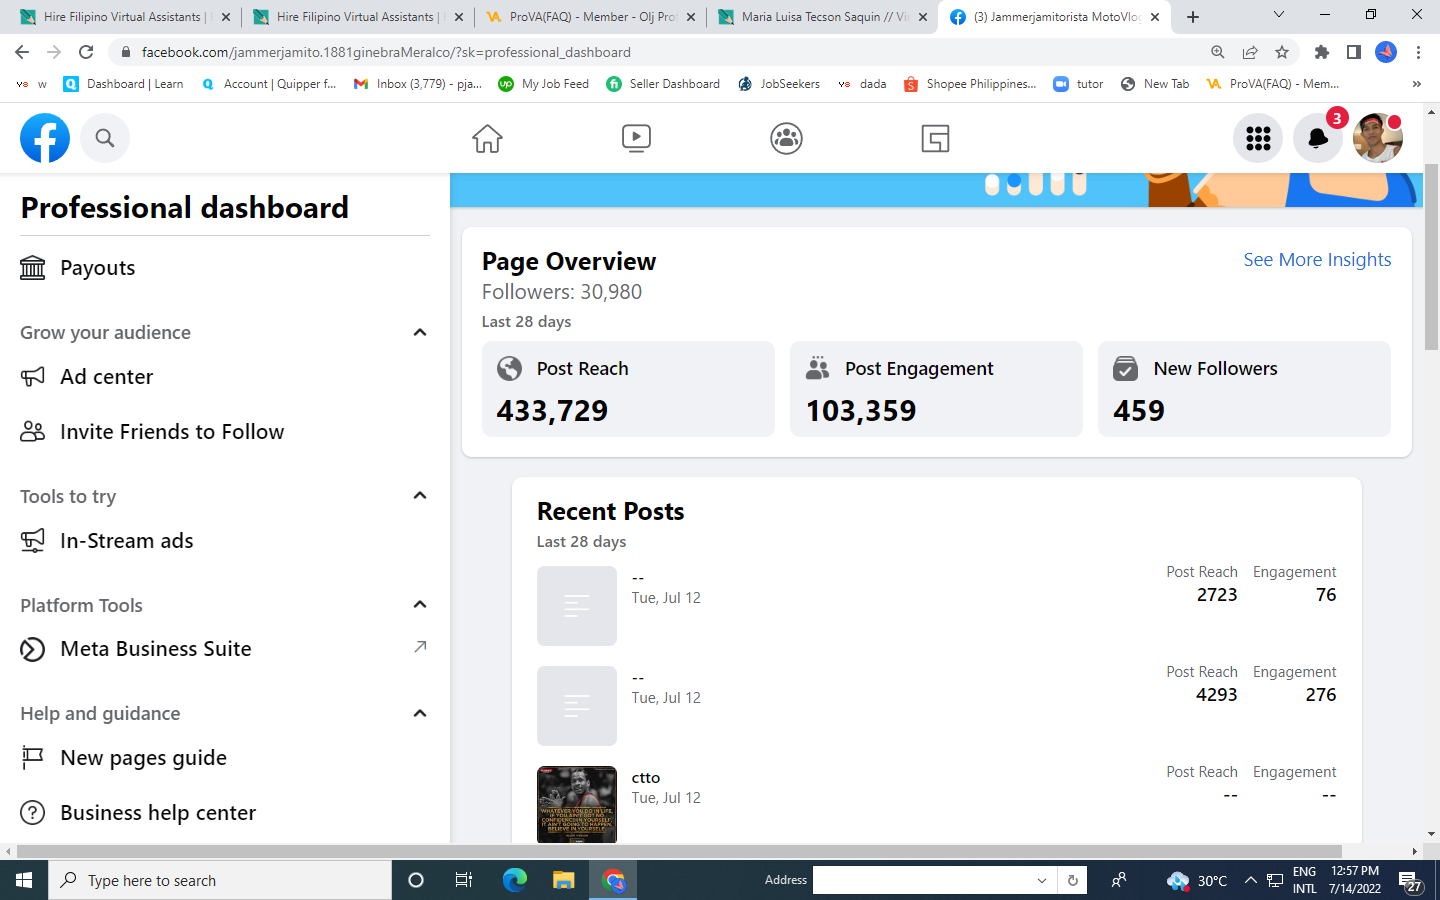The width and height of the screenshot is (1440, 900).
Task: Switch to first Hire Filipino Virtual Assistants tab
Action: [125, 17]
